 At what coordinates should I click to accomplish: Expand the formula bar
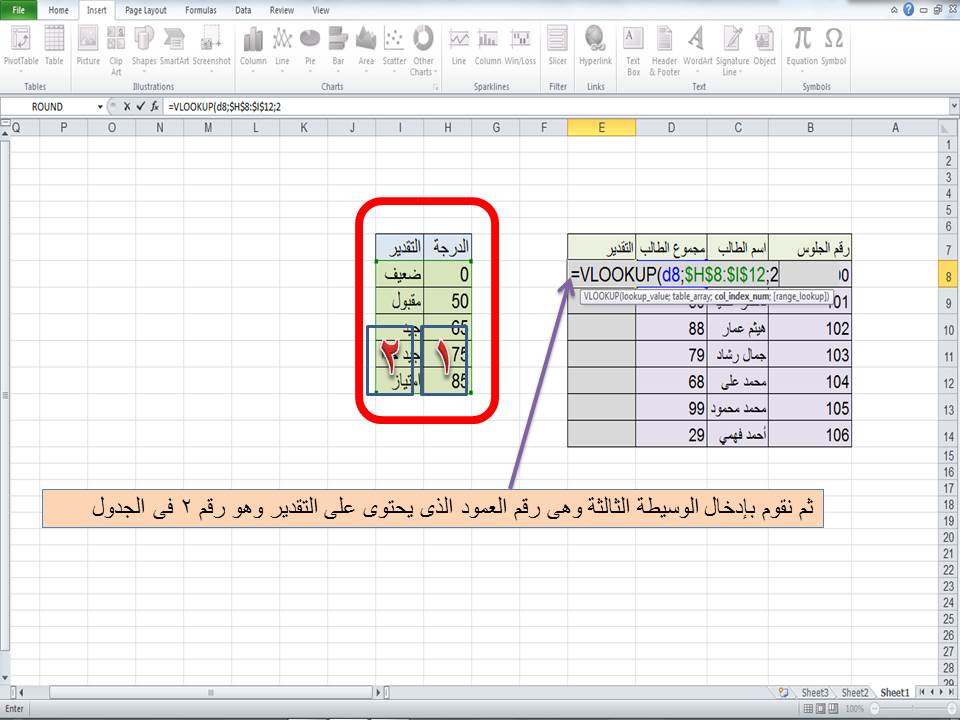(954, 107)
